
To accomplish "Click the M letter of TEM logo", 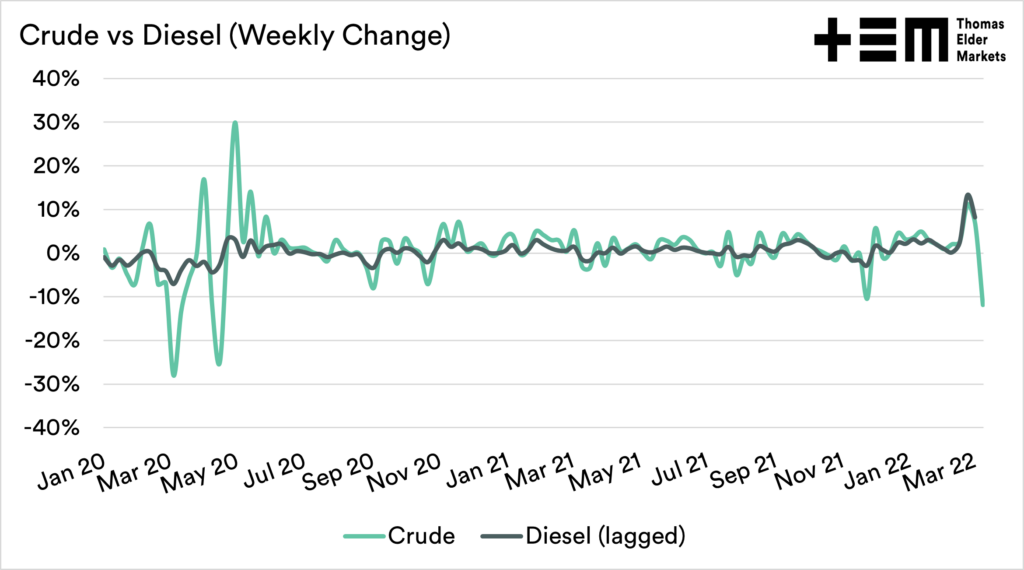I will tap(921, 40).
